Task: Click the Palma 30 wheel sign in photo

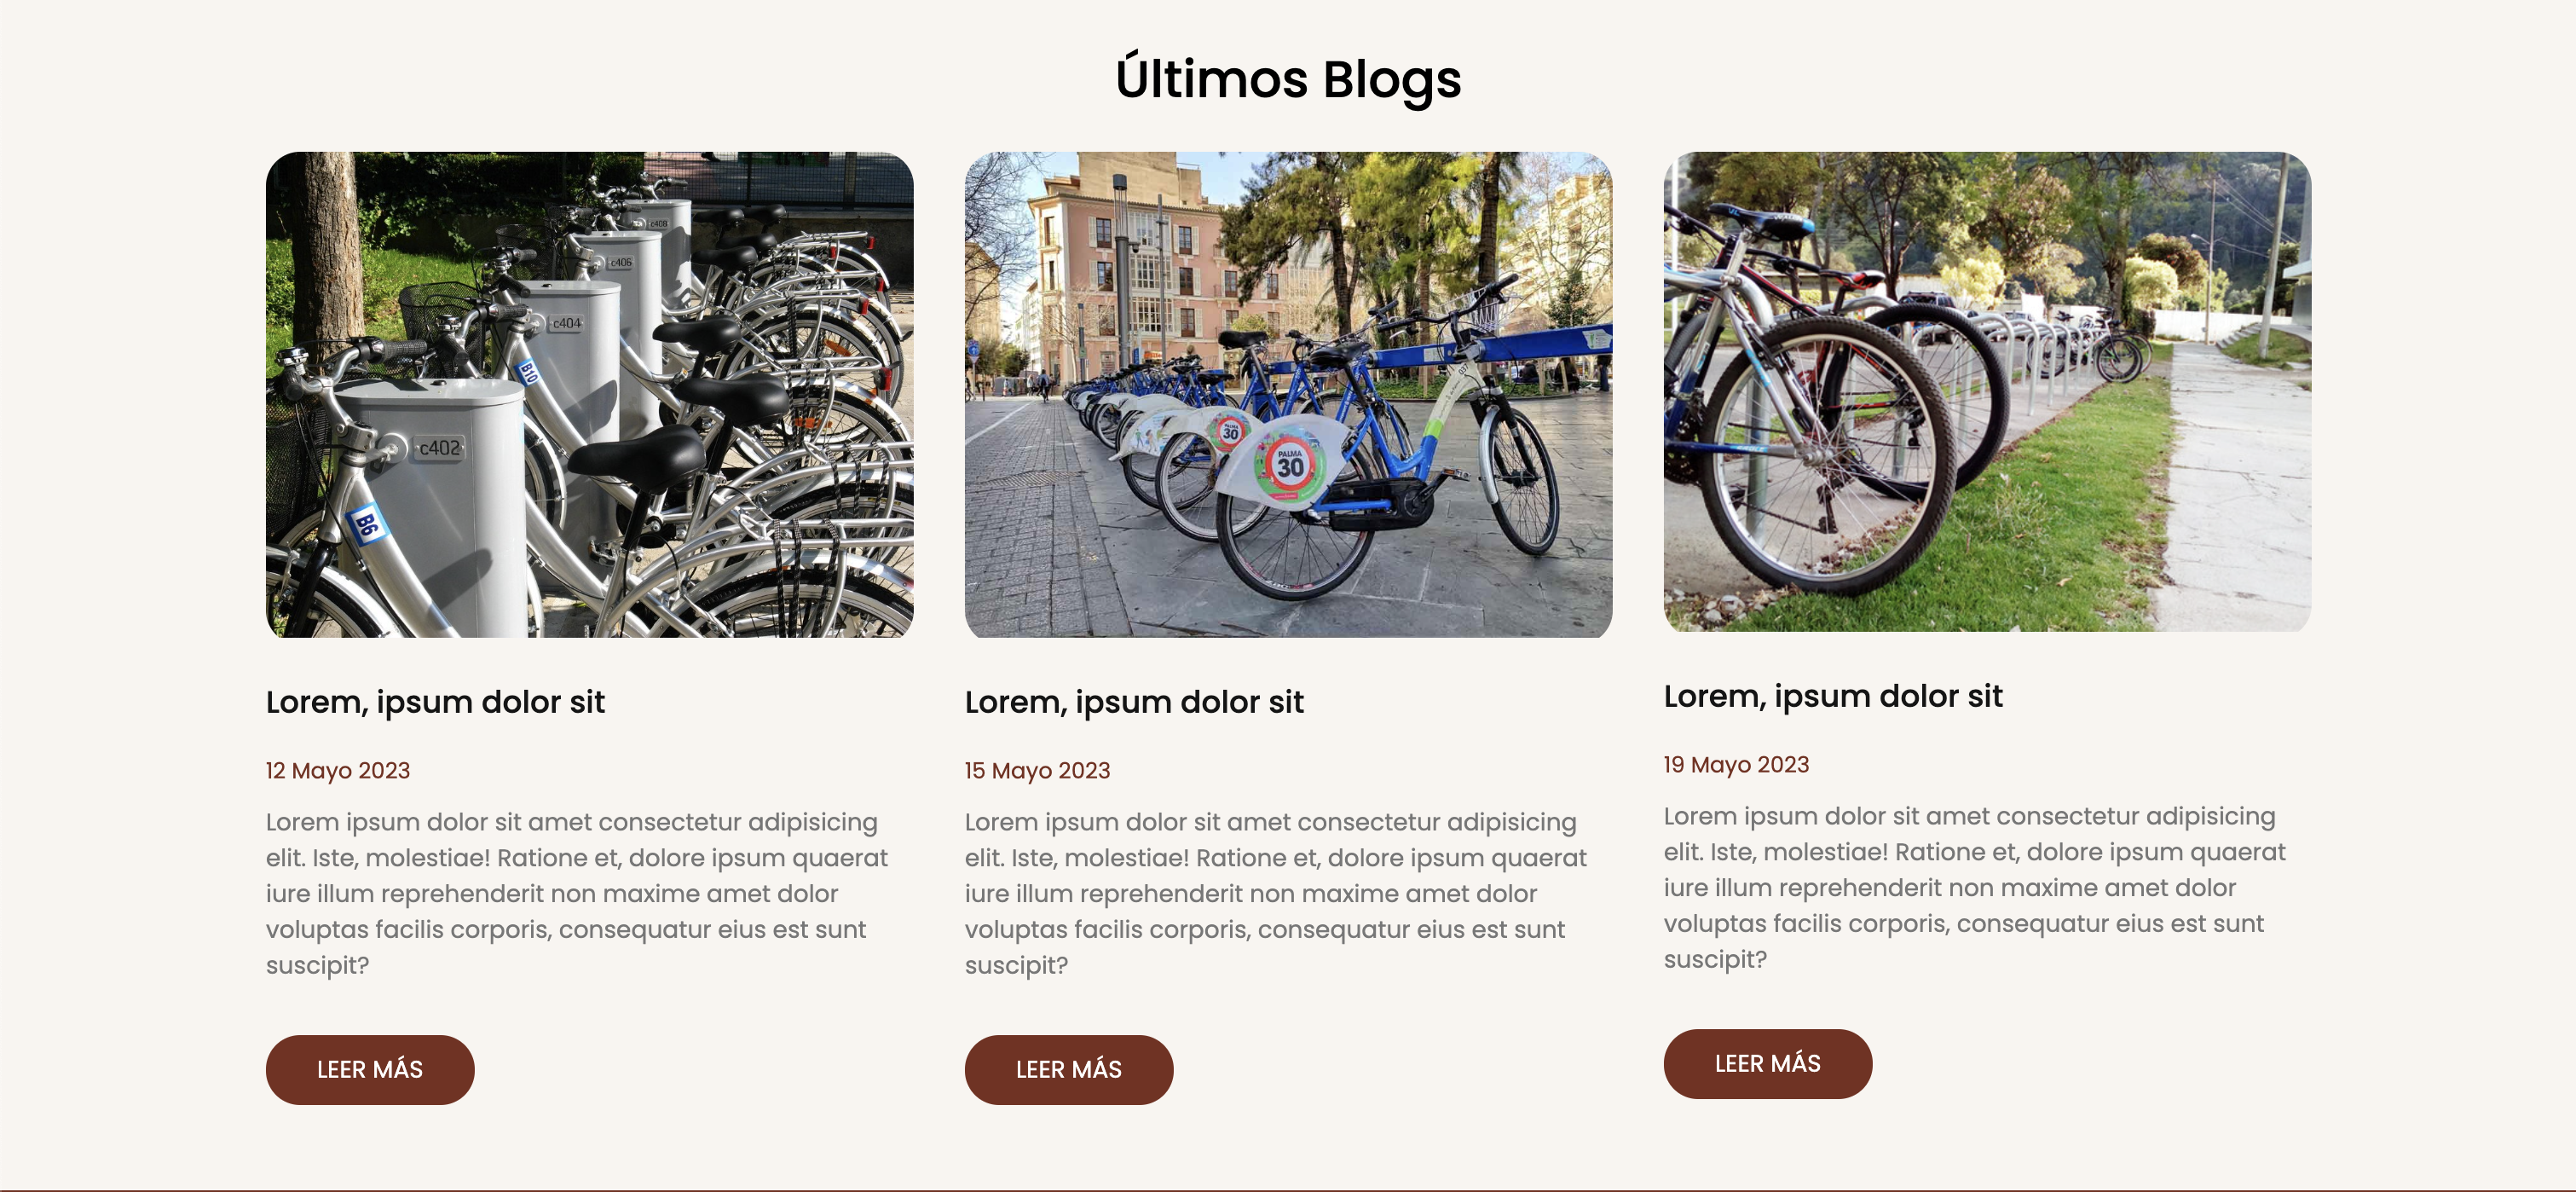Action: [x=1288, y=465]
